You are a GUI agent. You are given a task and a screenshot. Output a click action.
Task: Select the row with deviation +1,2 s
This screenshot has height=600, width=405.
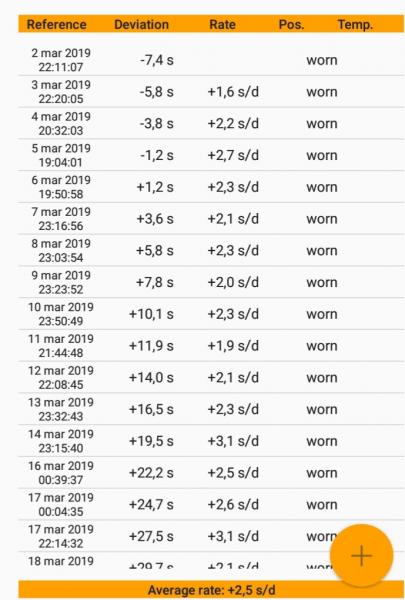coord(211,187)
